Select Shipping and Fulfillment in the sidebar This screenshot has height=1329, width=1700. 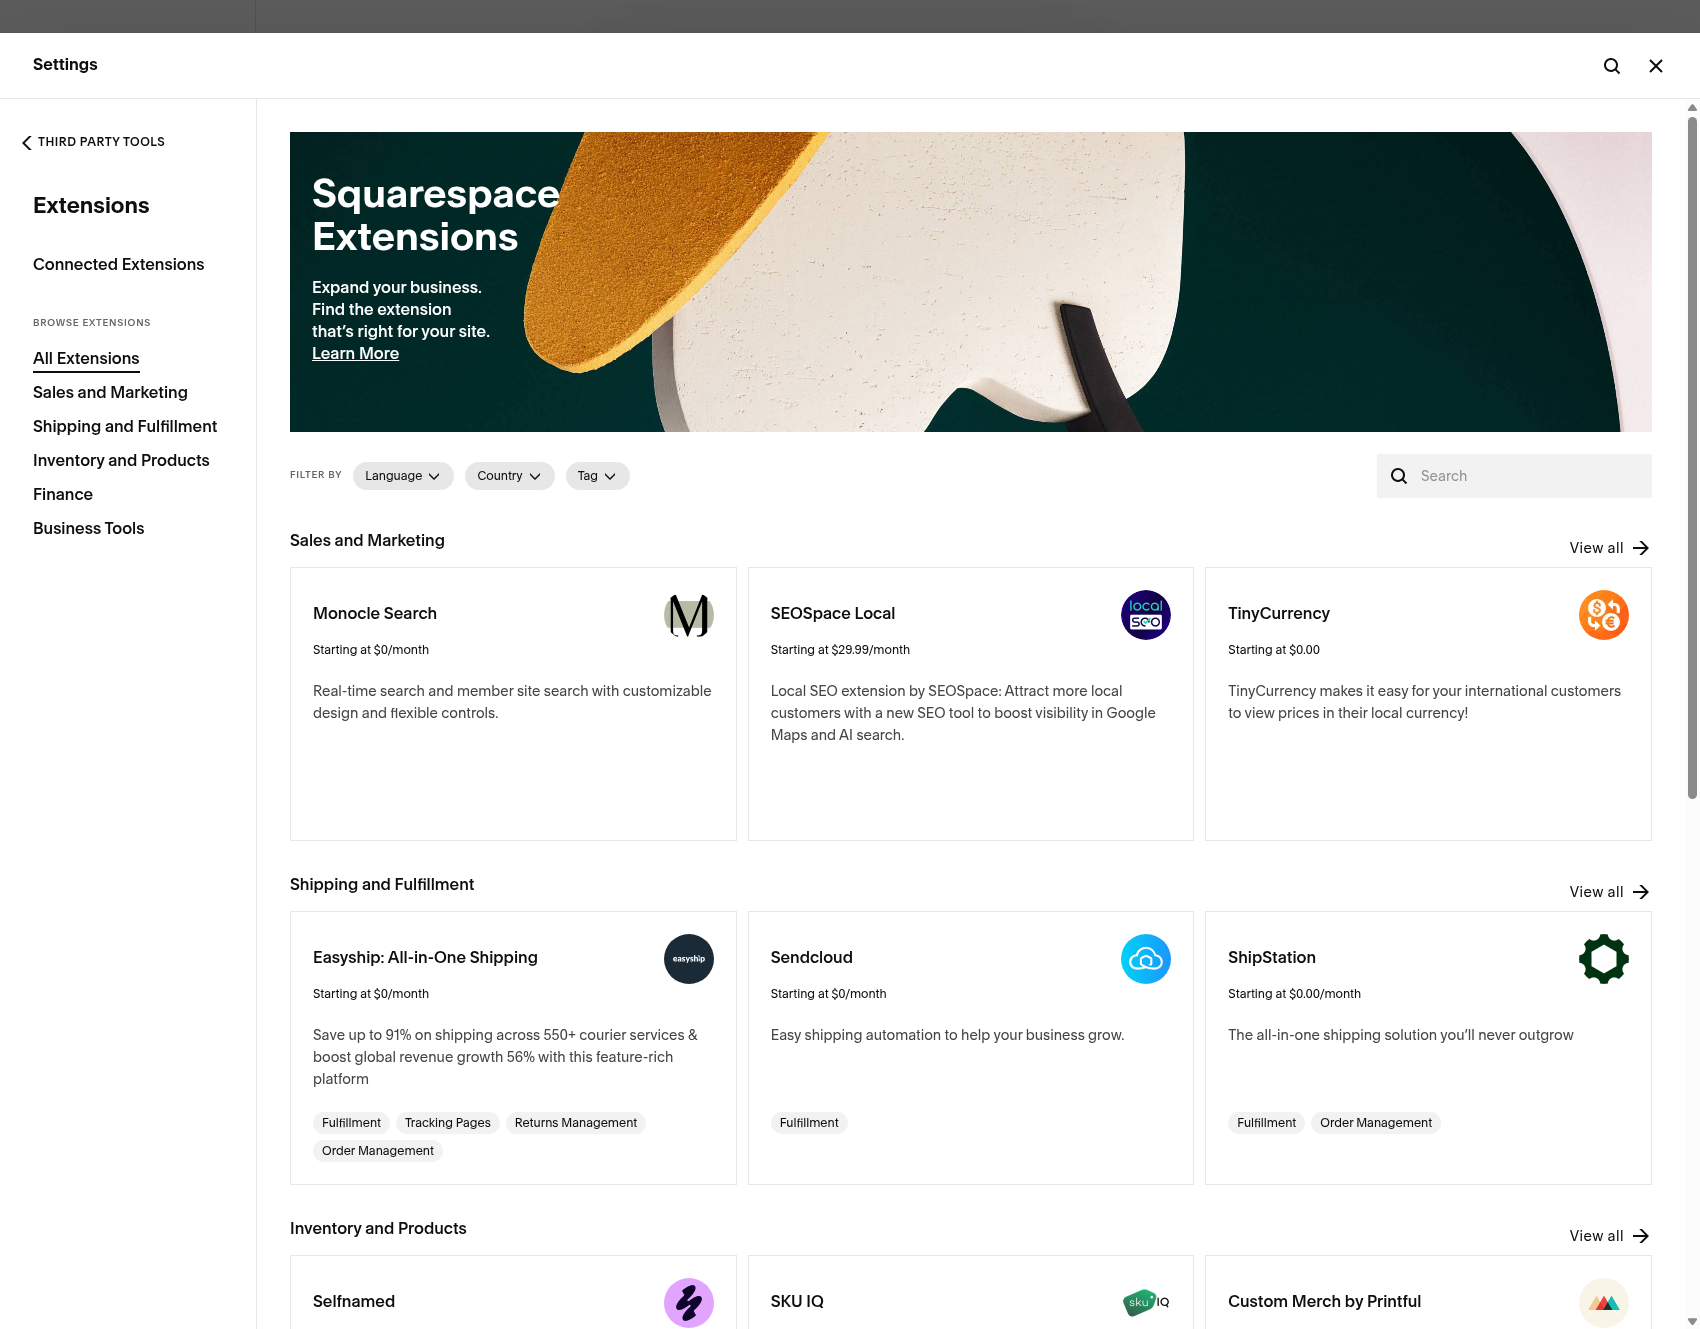(124, 426)
